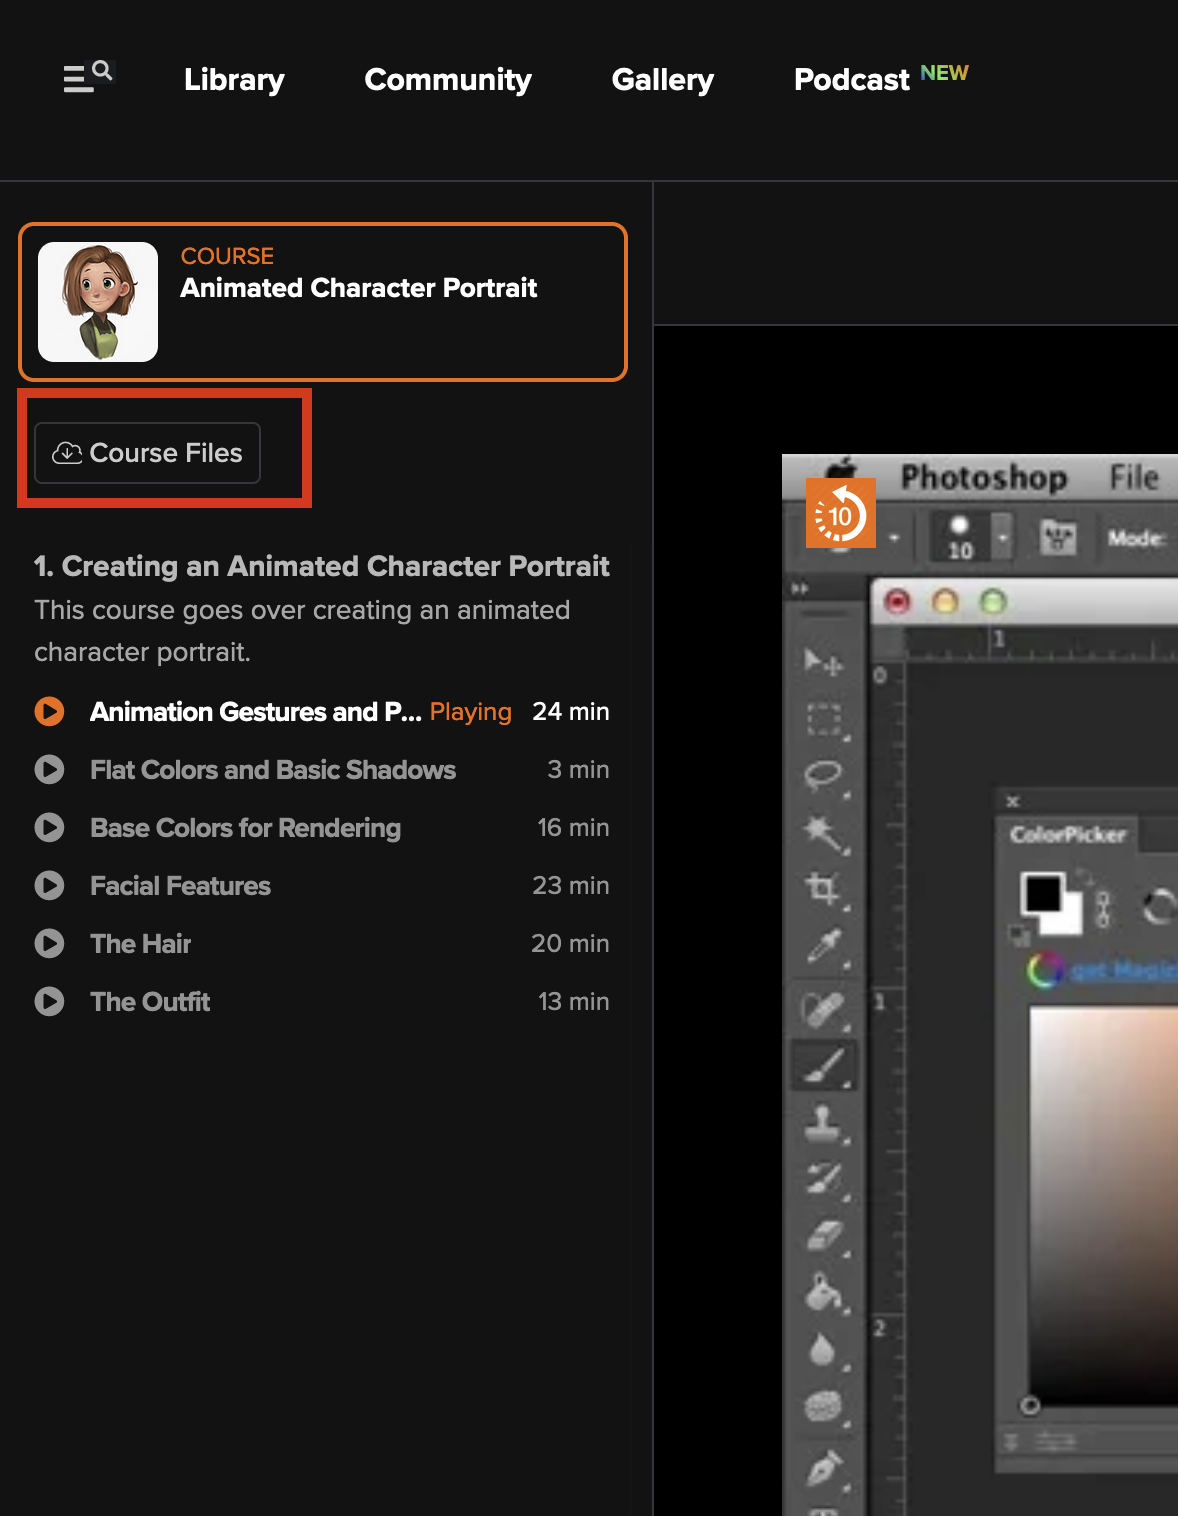The width and height of the screenshot is (1178, 1516).
Task: Select the Animated Character Portrait course thumbnail
Action: [x=98, y=302]
